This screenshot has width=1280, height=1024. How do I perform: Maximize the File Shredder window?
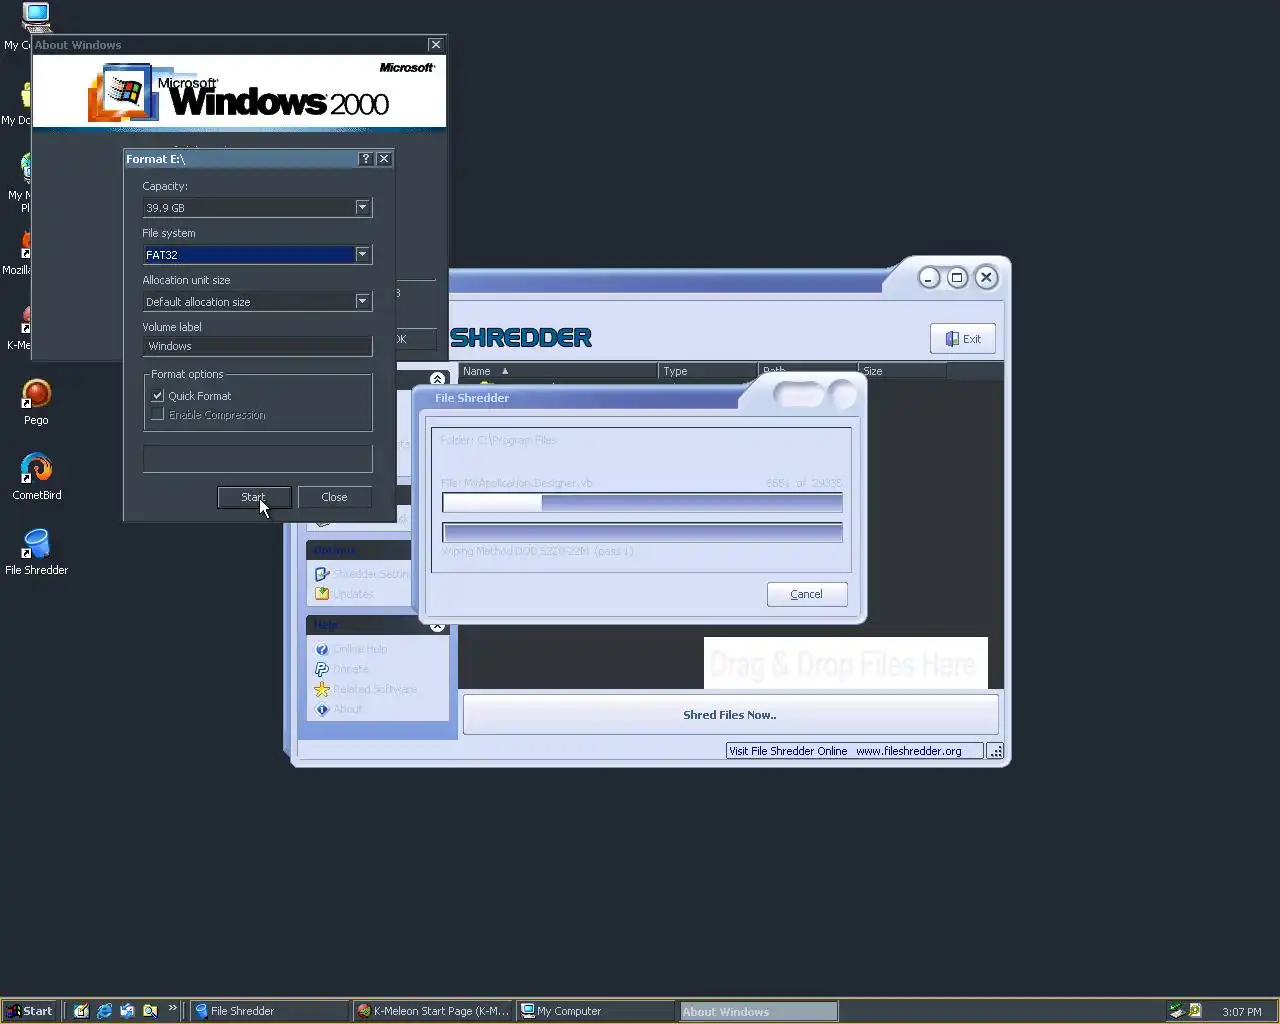(x=957, y=277)
